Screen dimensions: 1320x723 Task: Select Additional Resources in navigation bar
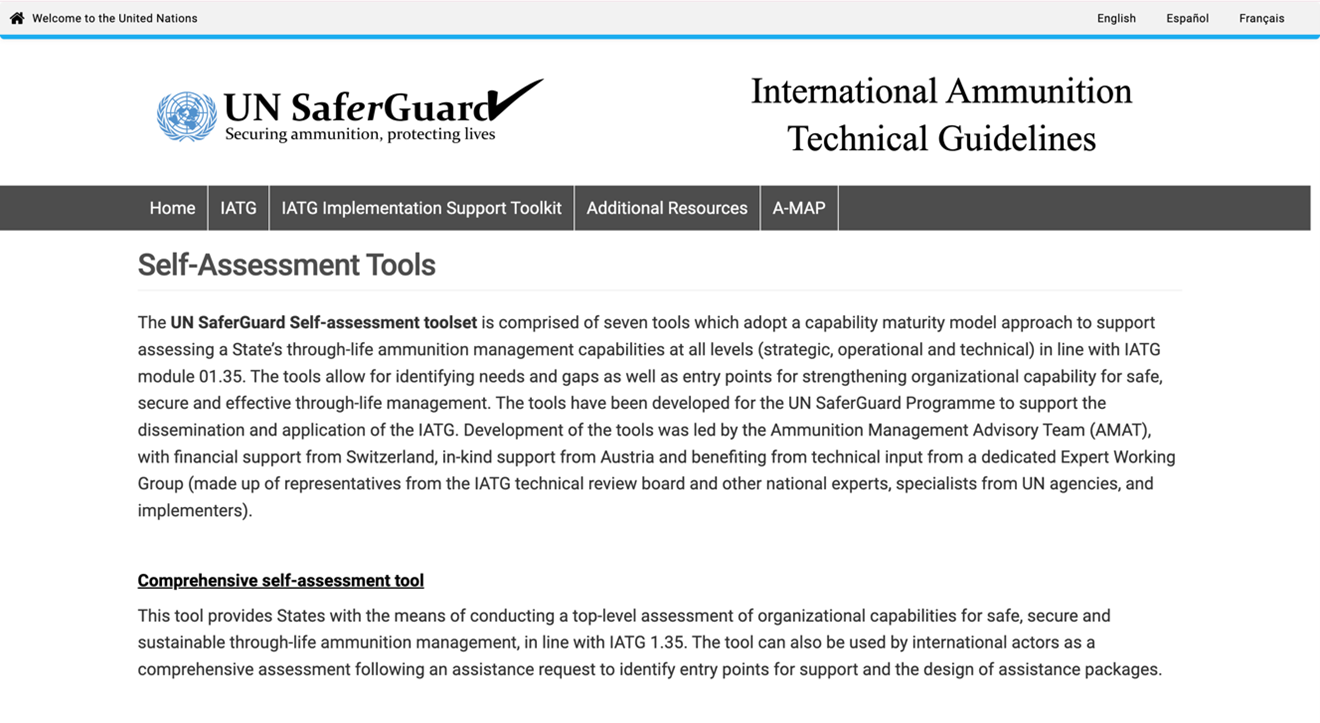pyautogui.click(x=667, y=208)
